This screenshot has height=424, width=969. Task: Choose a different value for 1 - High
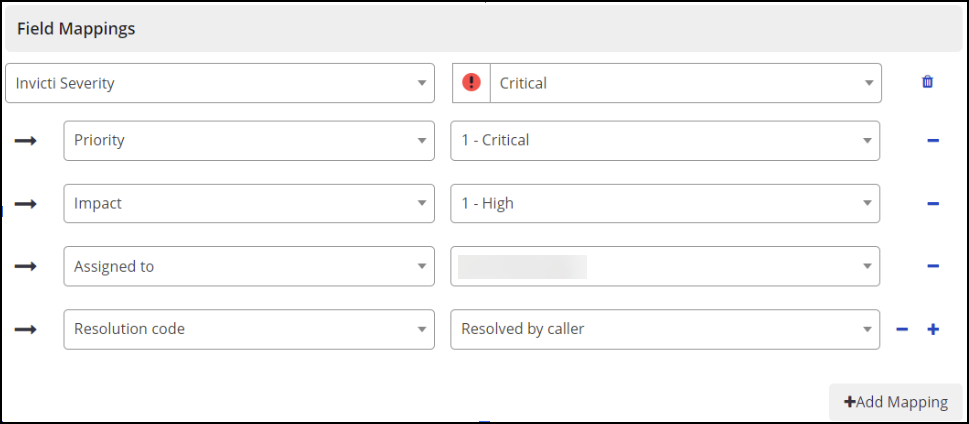665,203
